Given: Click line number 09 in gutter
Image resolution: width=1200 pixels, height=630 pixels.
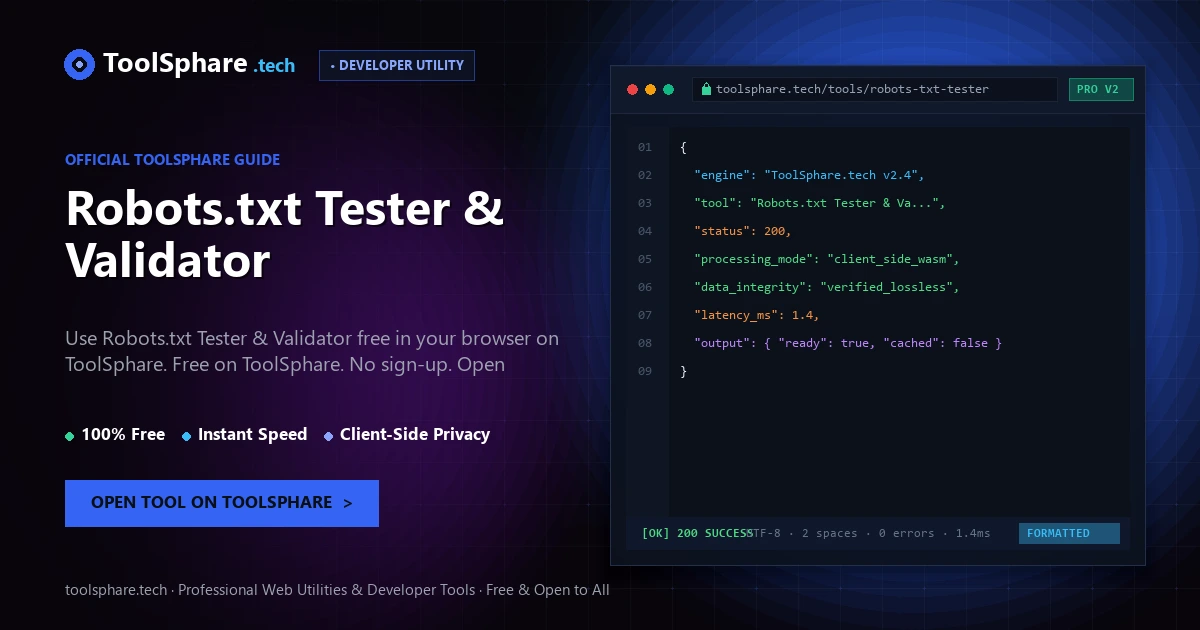Looking at the screenshot, I should (644, 371).
